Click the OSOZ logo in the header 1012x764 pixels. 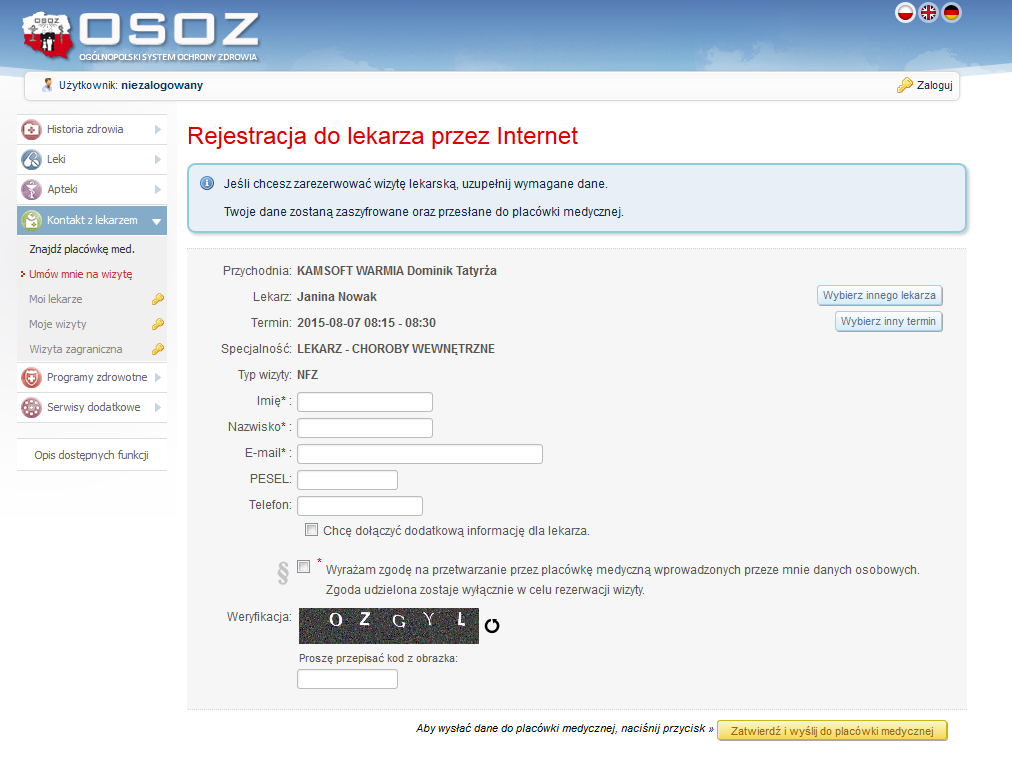[140, 35]
